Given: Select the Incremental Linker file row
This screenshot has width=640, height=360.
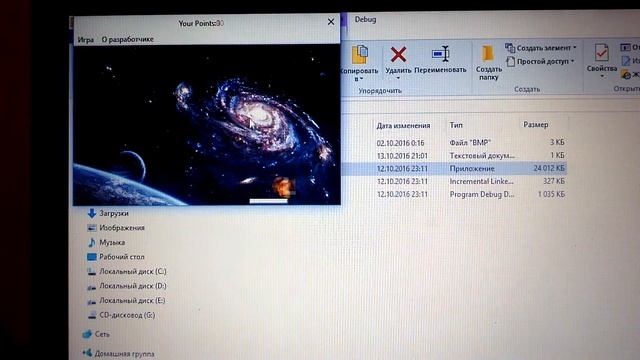Looking at the screenshot, I should pos(454,181).
